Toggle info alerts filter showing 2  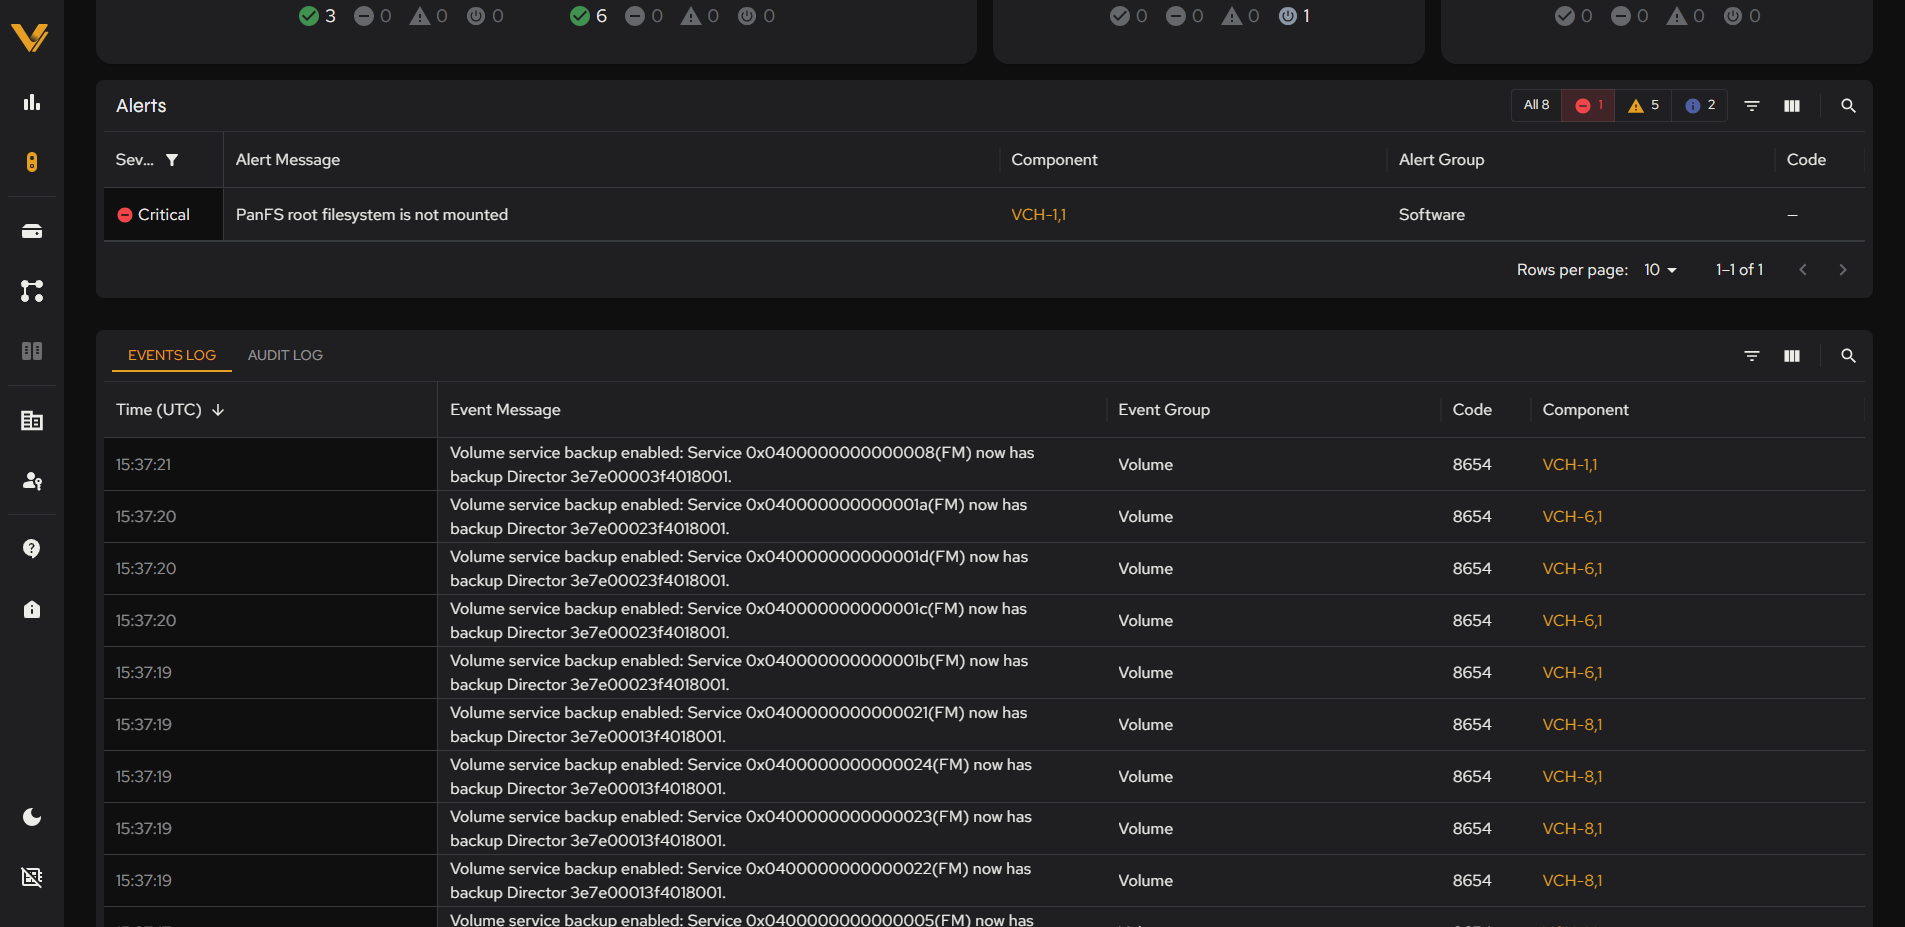click(x=1700, y=105)
